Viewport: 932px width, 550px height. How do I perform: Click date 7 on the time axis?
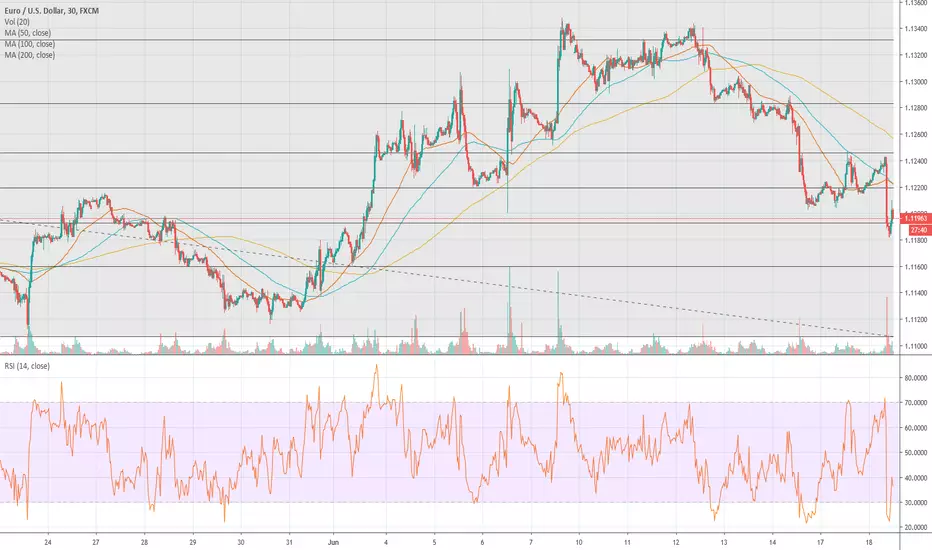531,542
